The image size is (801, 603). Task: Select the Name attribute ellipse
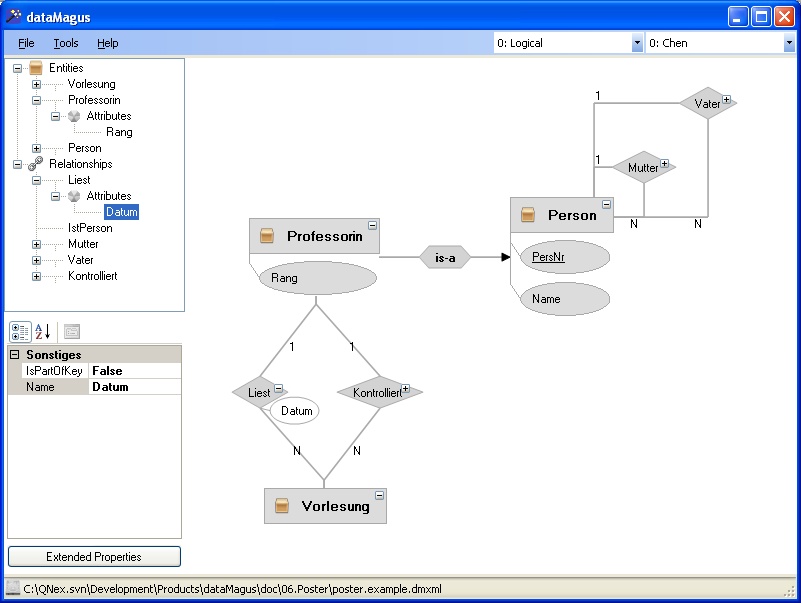[565, 299]
